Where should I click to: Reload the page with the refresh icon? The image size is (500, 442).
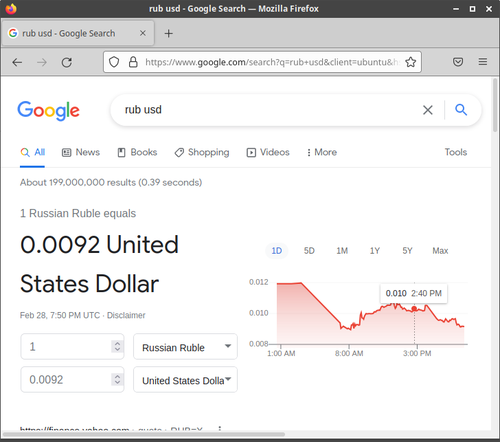(67, 62)
